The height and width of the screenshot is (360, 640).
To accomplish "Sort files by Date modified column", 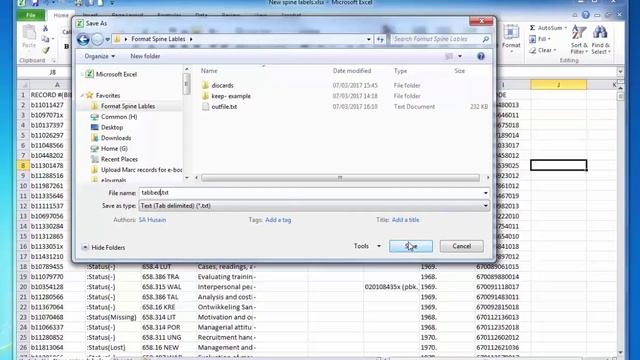I will 352,71.
